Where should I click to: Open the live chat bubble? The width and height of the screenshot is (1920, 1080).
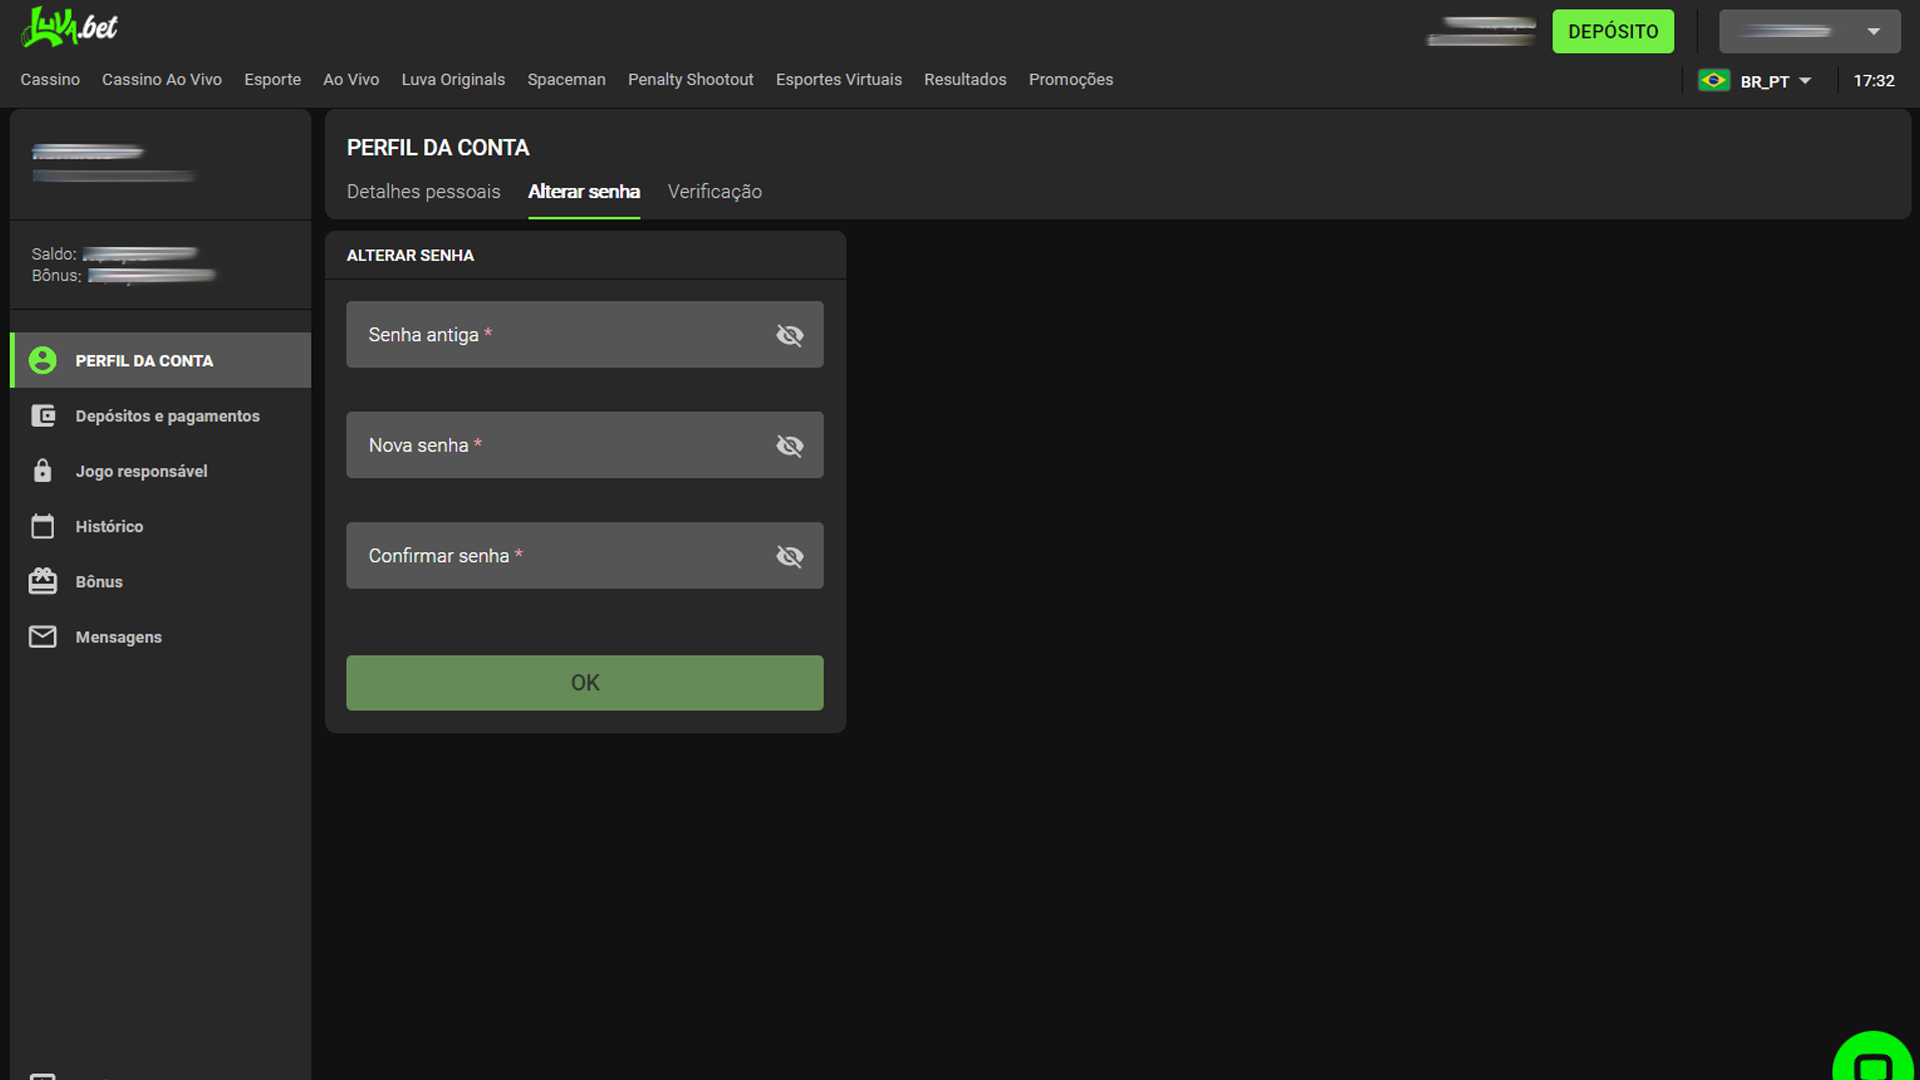coord(1872,1062)
